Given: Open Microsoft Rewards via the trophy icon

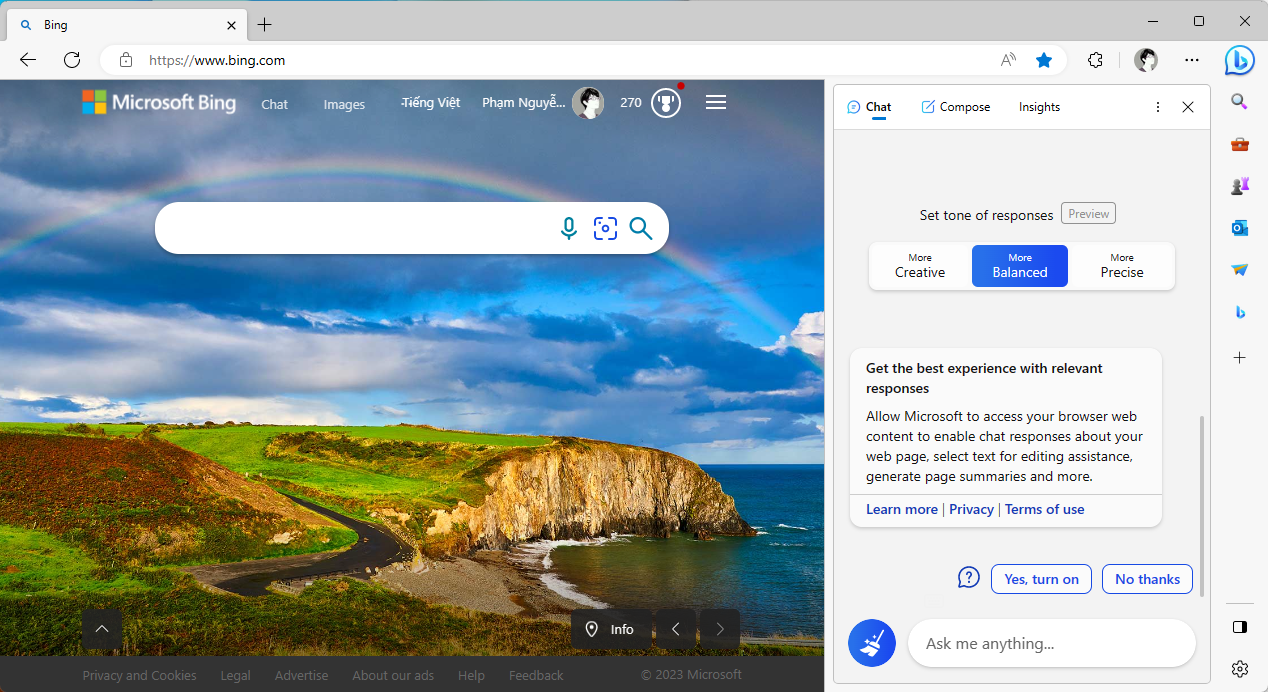Looking at the screenshot, I should coord(666,102).
